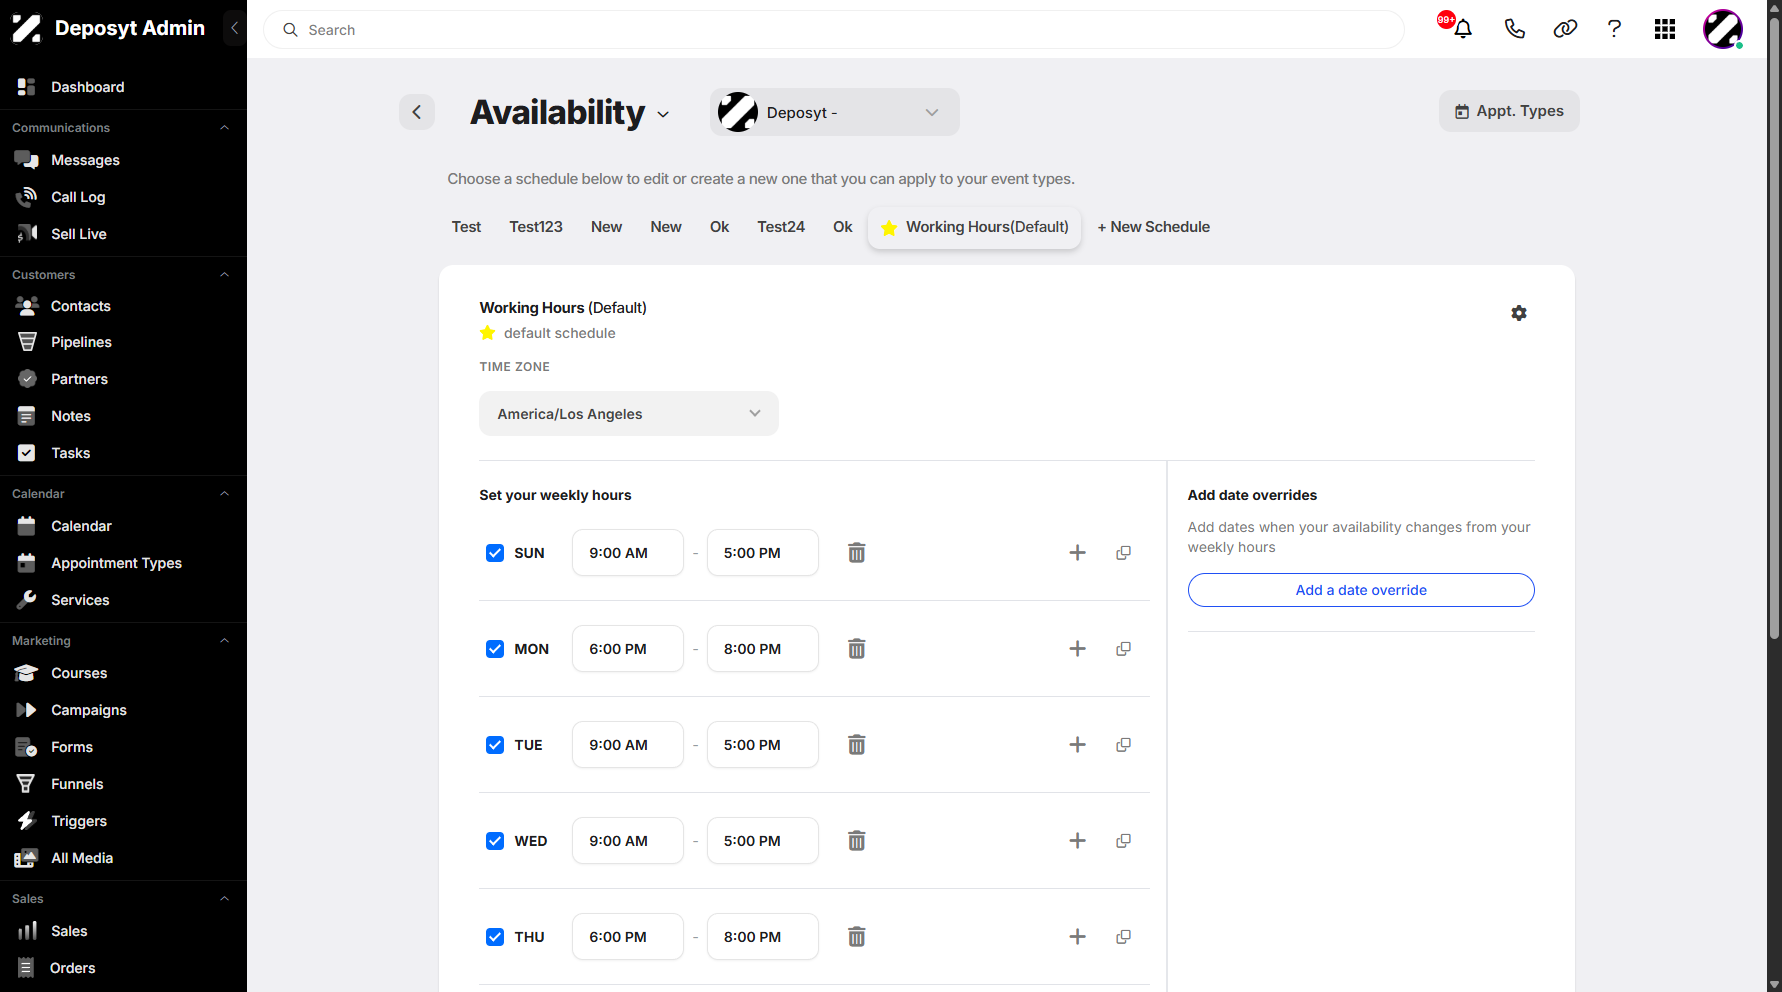The image size is (1782, 992).
Task: Collapse the sidebar with the chevron
Action: (234, 28)
